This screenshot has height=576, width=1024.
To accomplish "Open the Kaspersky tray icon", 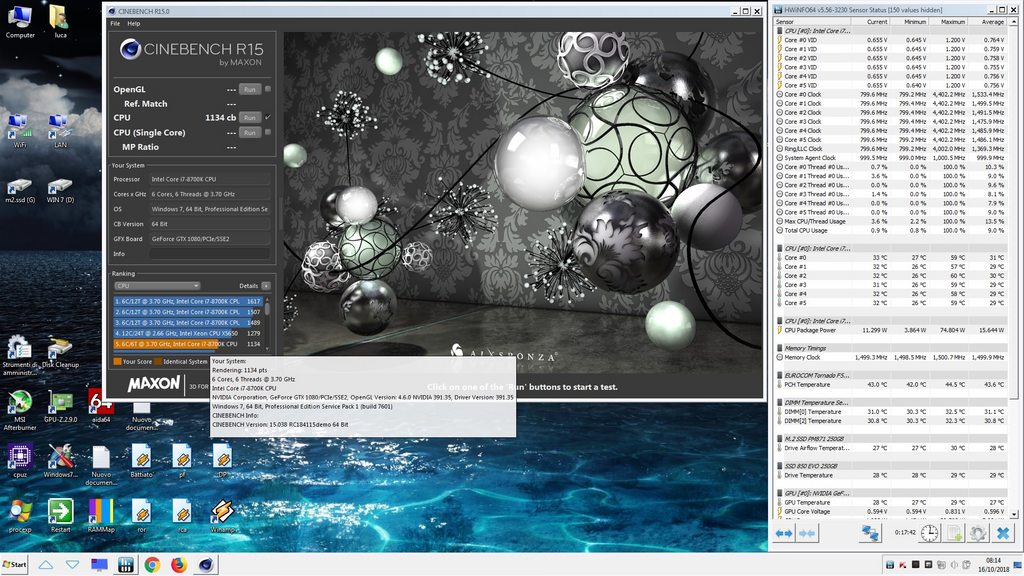I will 903,565.
